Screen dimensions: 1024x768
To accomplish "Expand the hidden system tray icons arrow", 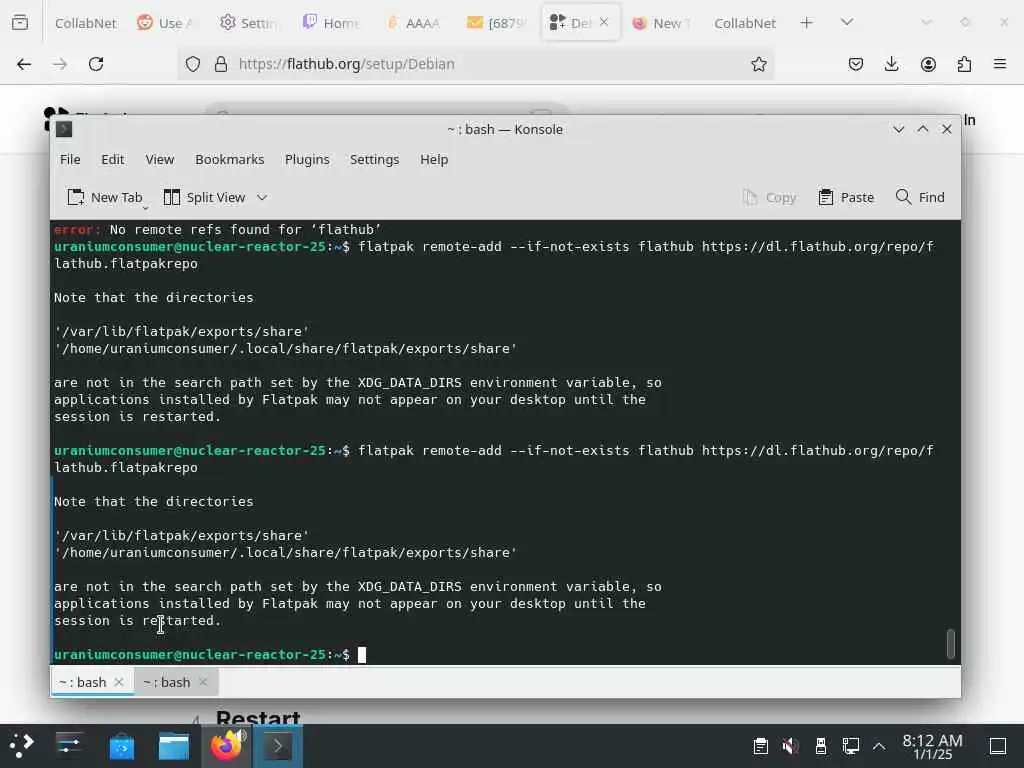I will click(x=879, y=746).
